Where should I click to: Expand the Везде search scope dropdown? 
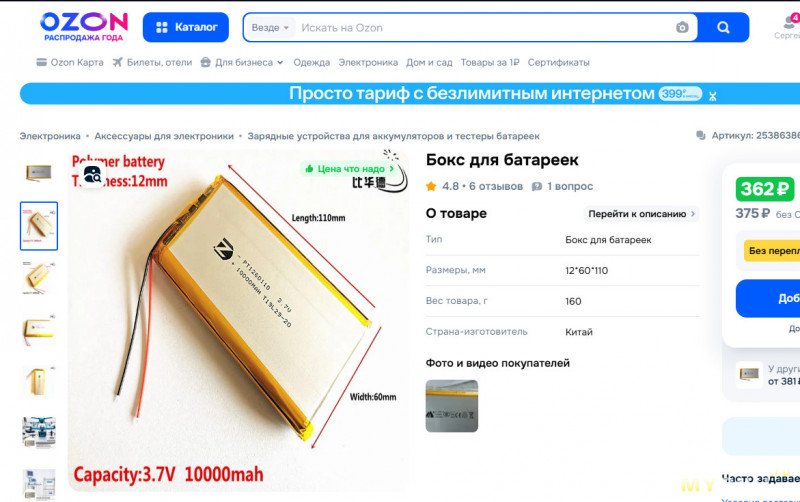pos(270,28)
